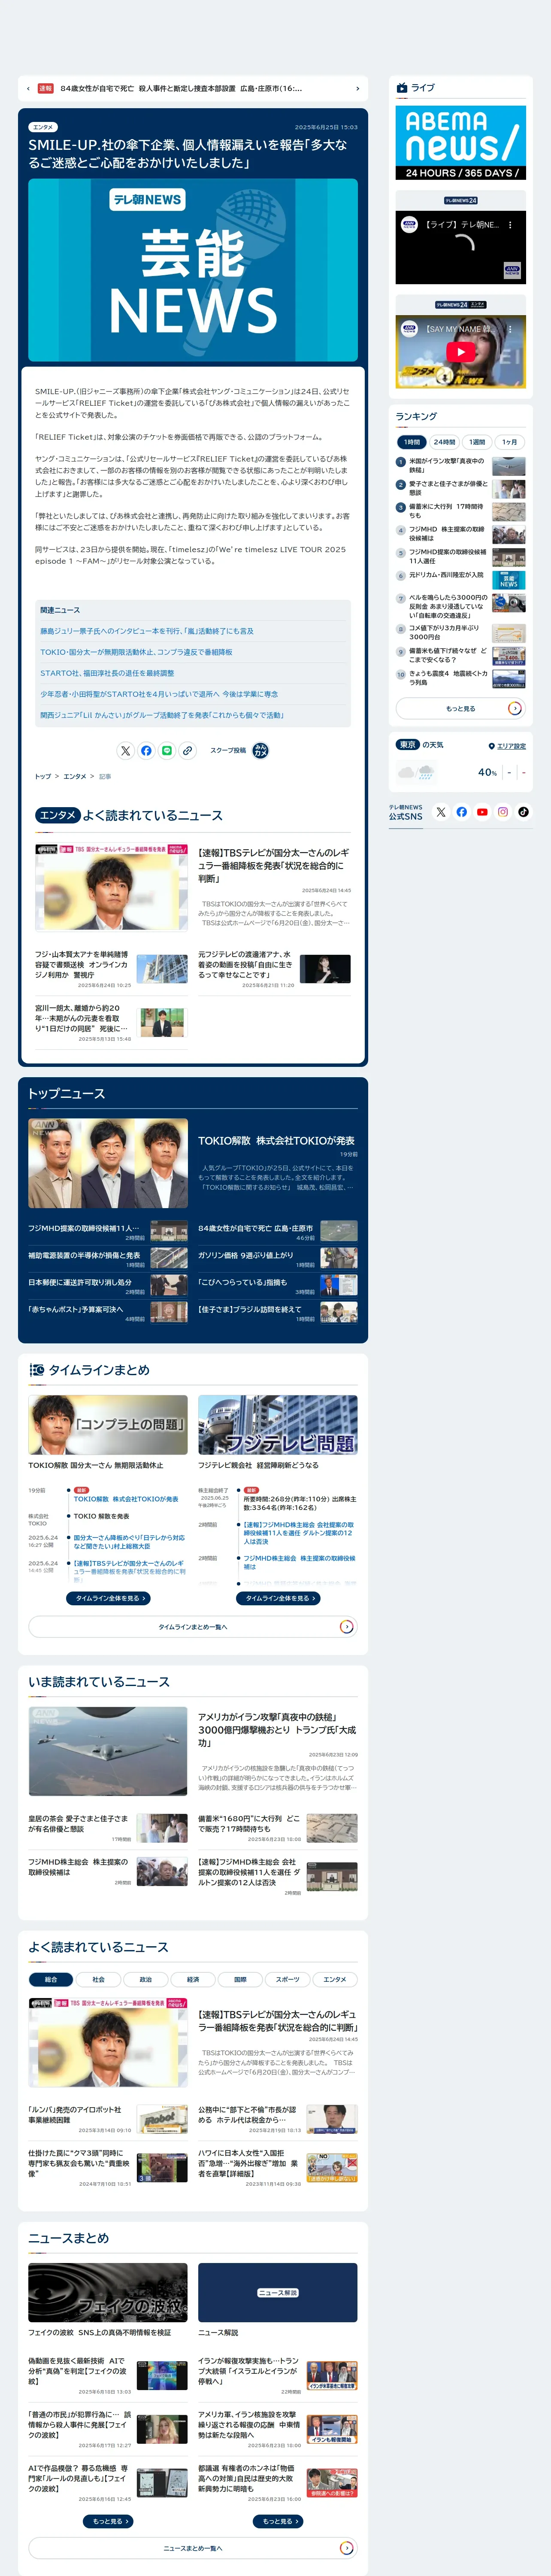Image resolution: width=551 pixels, height=2576 pixels.
Task: Open the エリア設定 weather area link
Action: [x=511, y=746]
